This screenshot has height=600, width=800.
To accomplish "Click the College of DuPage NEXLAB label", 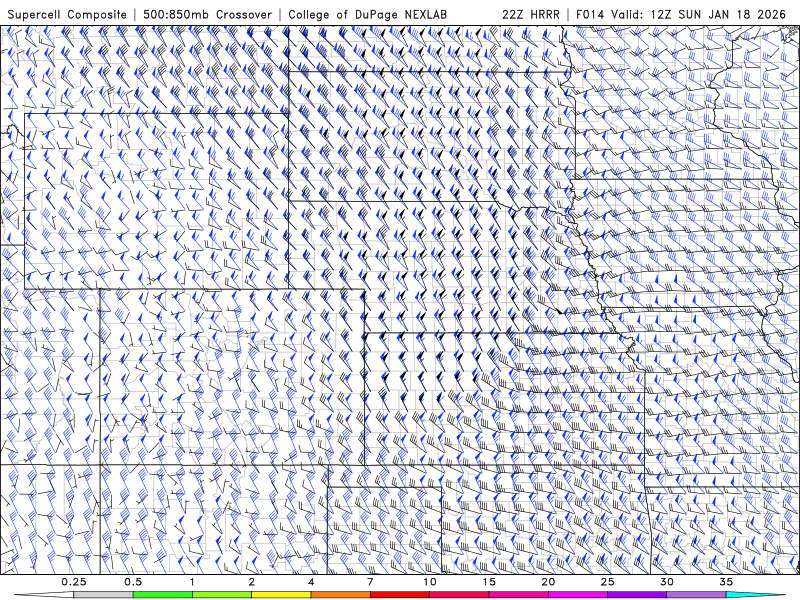I will tap(367, 14).
